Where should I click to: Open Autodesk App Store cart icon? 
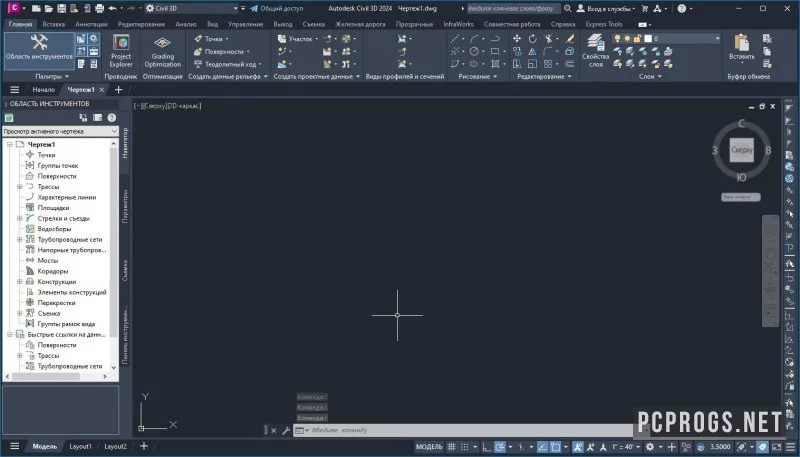click(644, 8)
